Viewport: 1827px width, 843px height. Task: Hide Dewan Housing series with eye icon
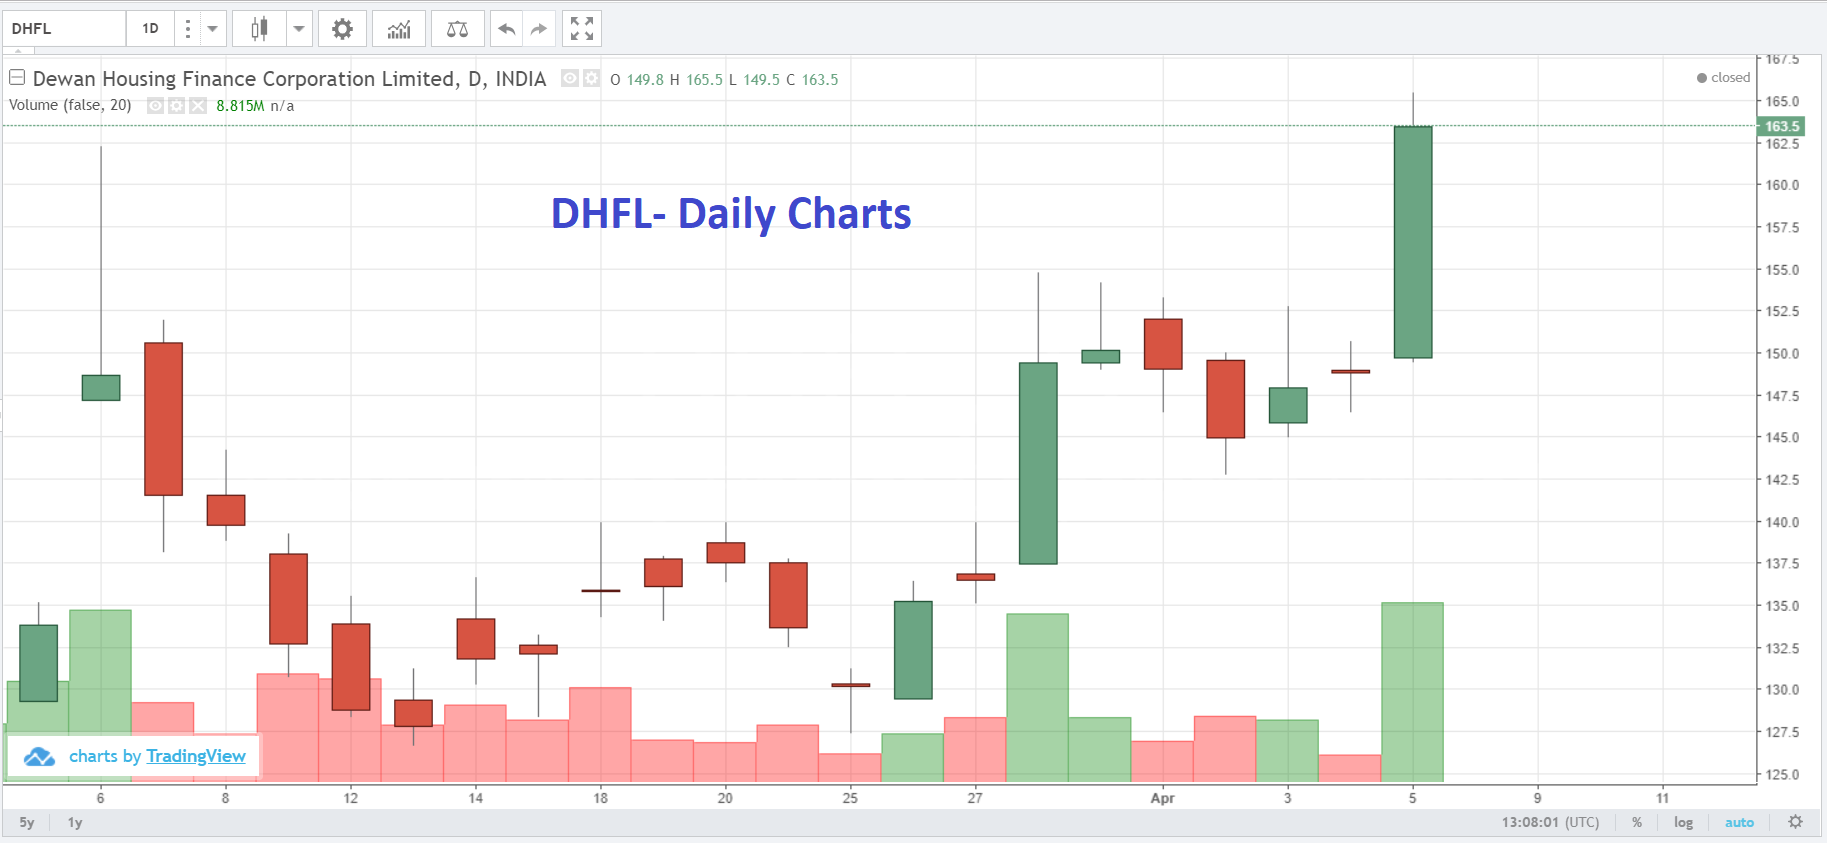[570, 78]
